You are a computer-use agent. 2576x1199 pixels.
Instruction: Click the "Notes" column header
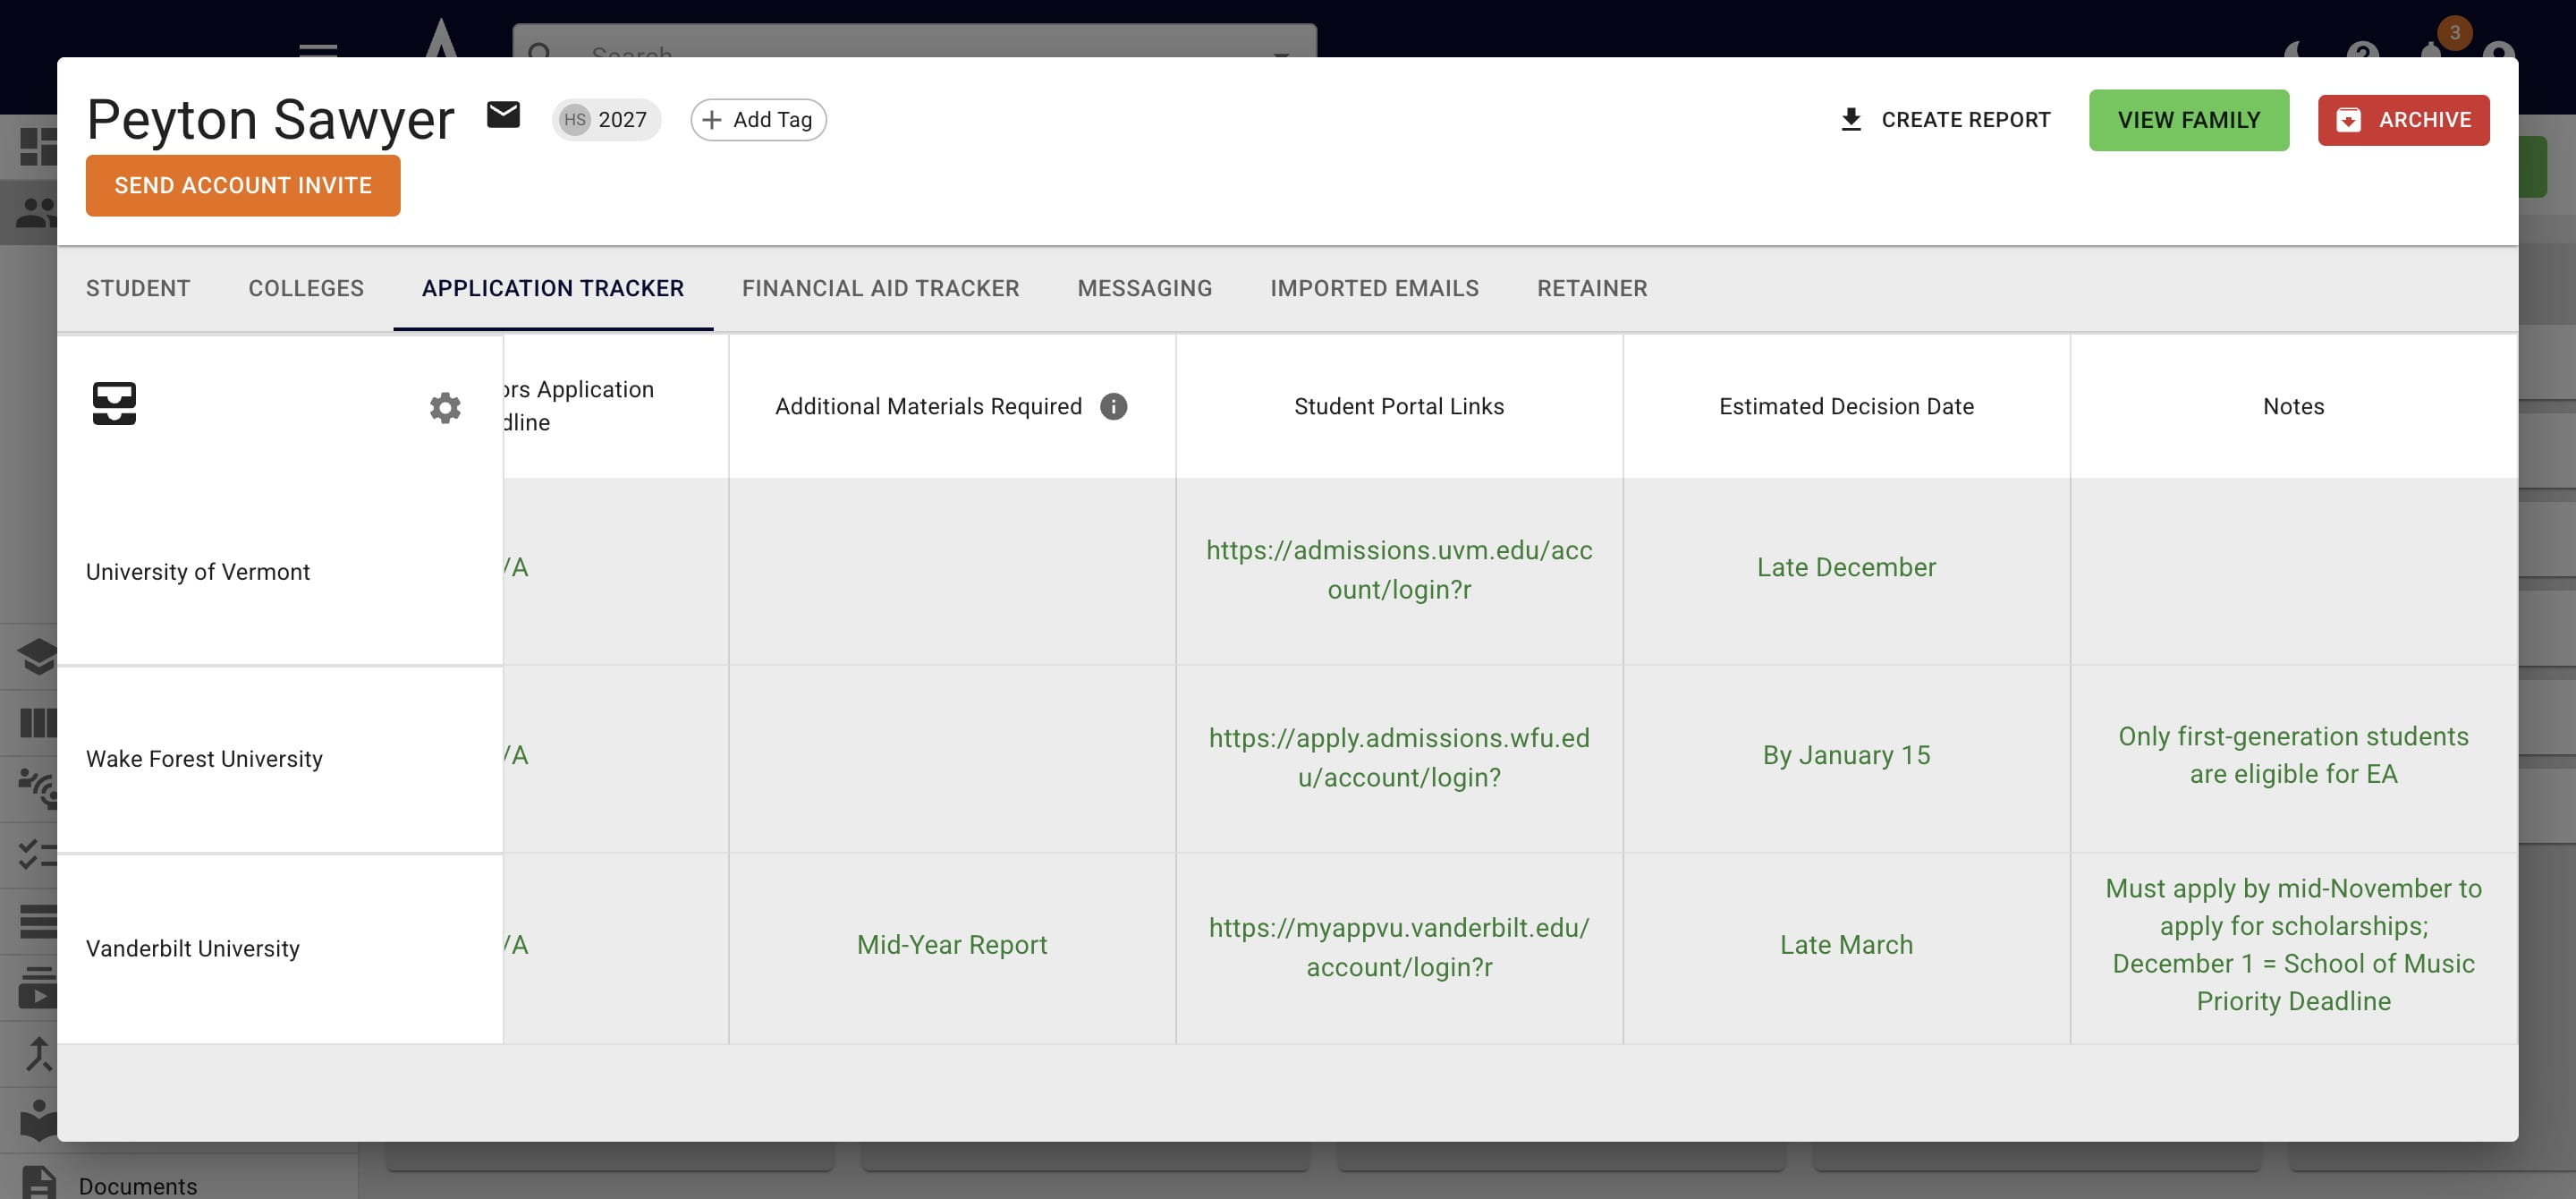click(x=2293, y=406)
